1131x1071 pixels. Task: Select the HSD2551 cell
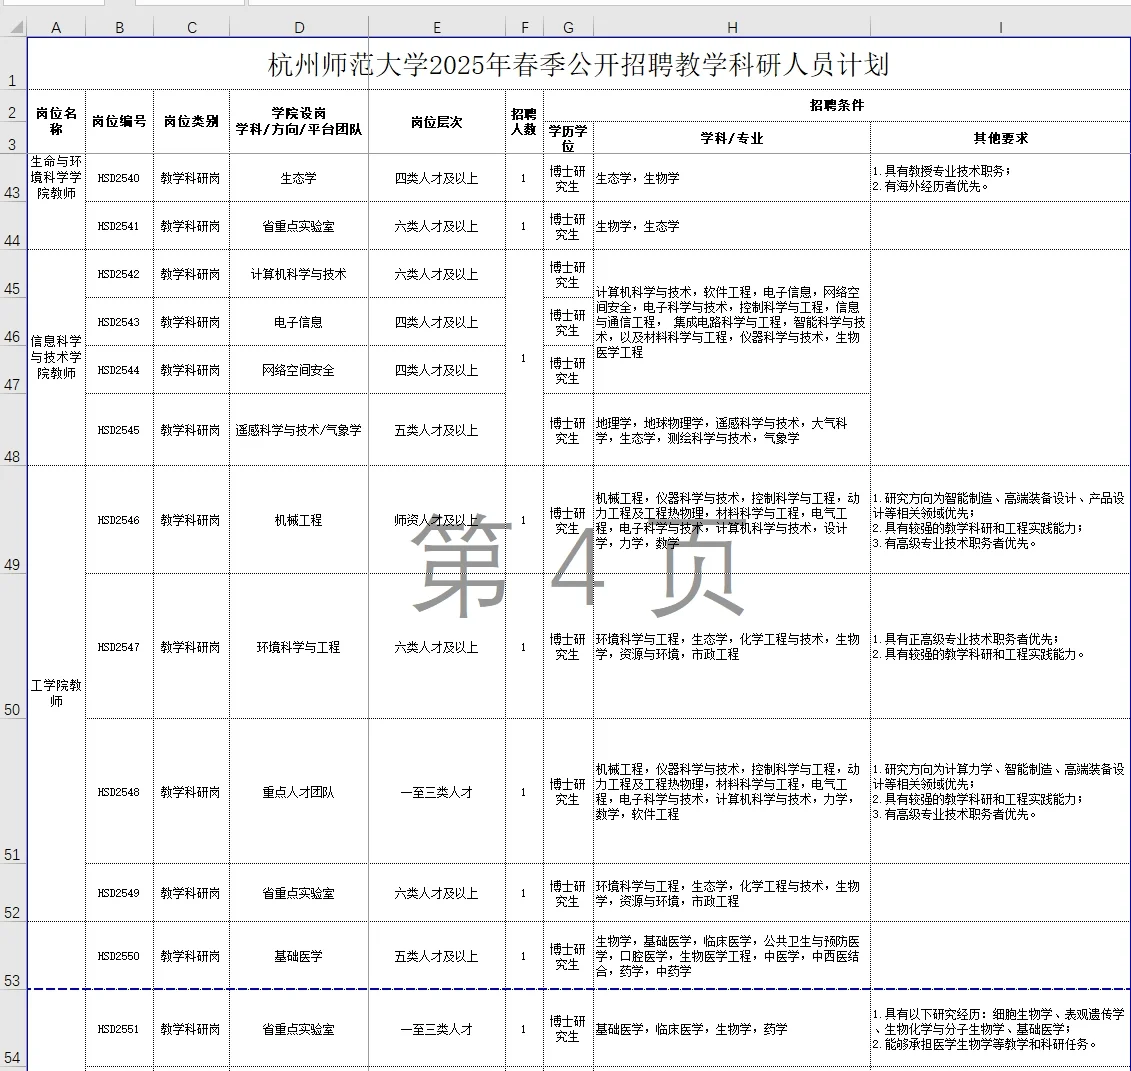(x=120, y=1028)
